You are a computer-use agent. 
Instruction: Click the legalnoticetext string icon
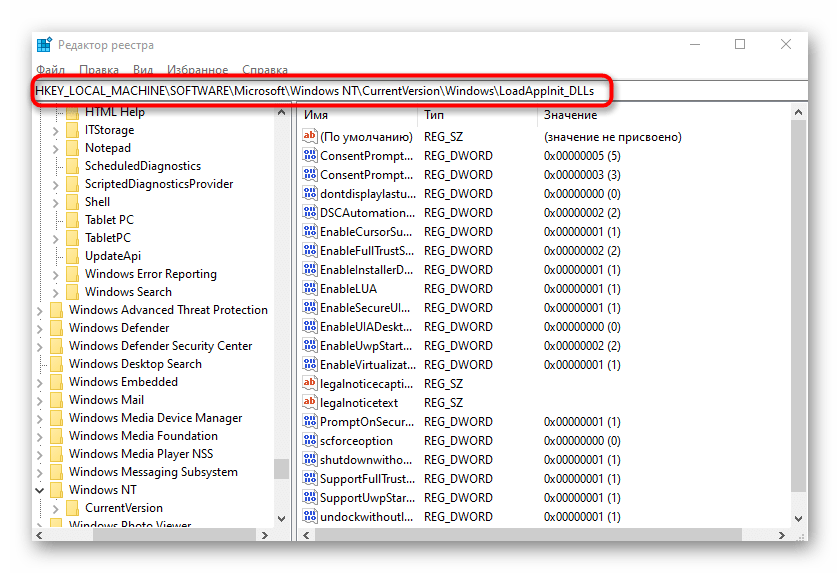coord(310,402)
